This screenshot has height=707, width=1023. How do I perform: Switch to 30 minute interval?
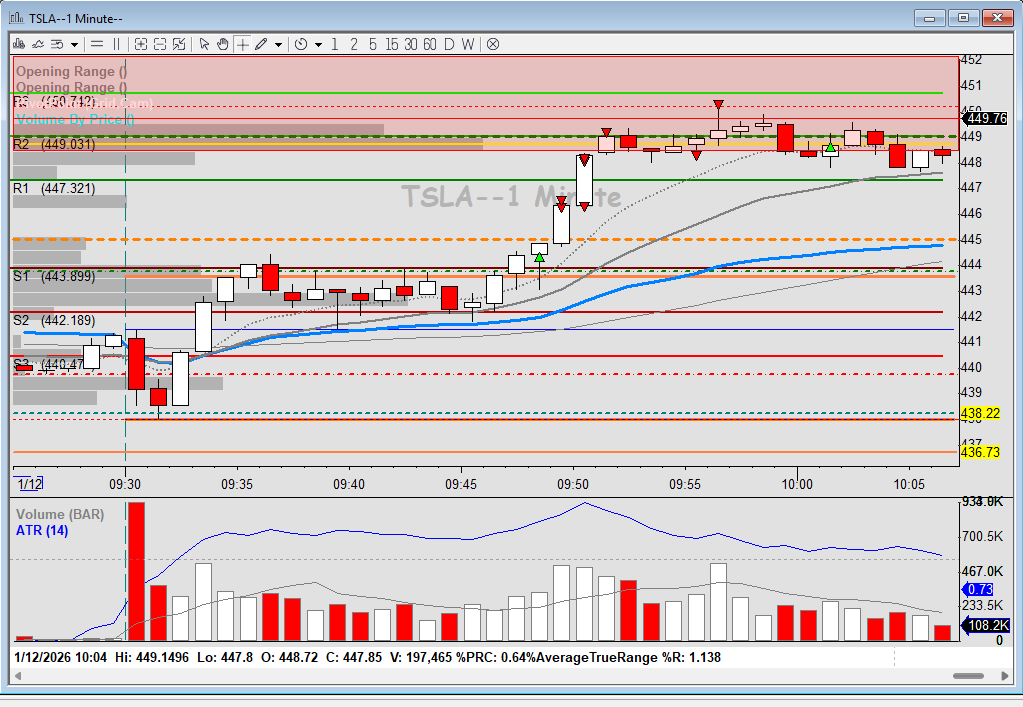point(410,44)
